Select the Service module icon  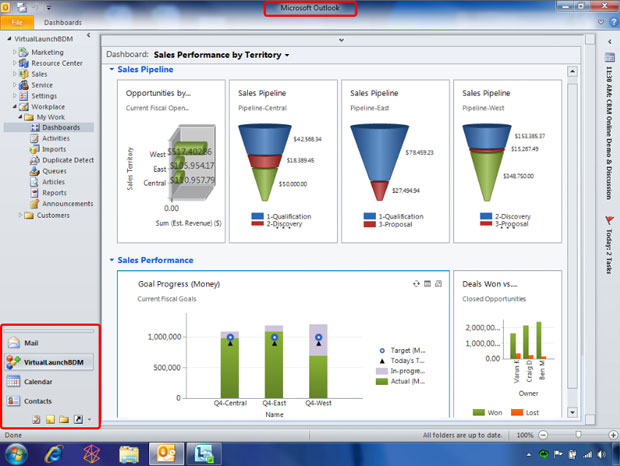(24, 85)
